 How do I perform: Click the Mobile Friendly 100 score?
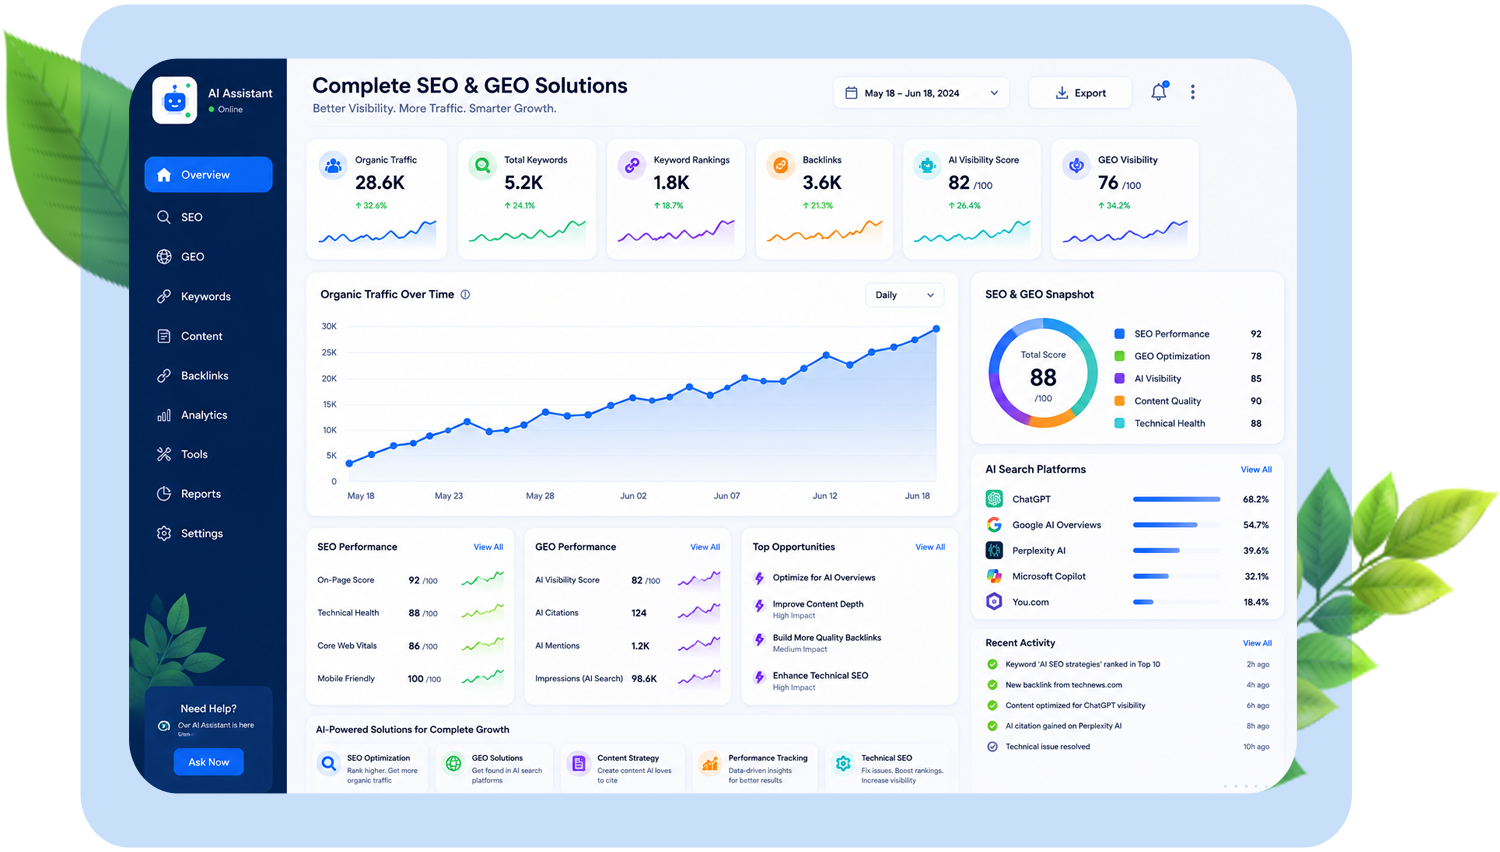point(424,679)
